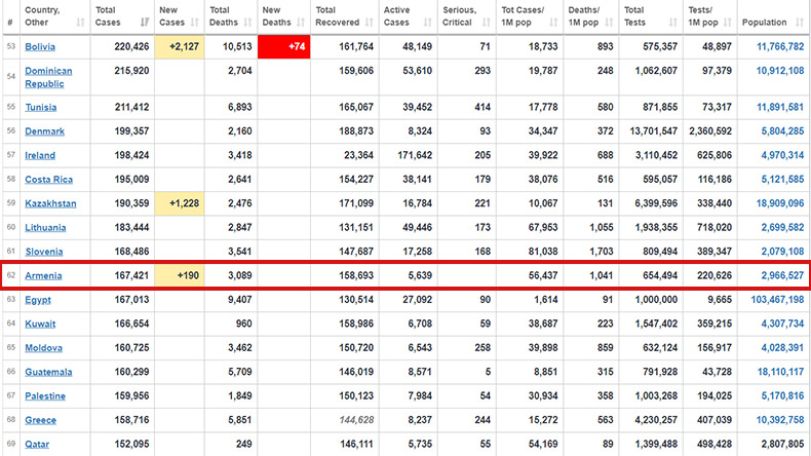Sort by Total Recovered sort icon

pos(369,22)
